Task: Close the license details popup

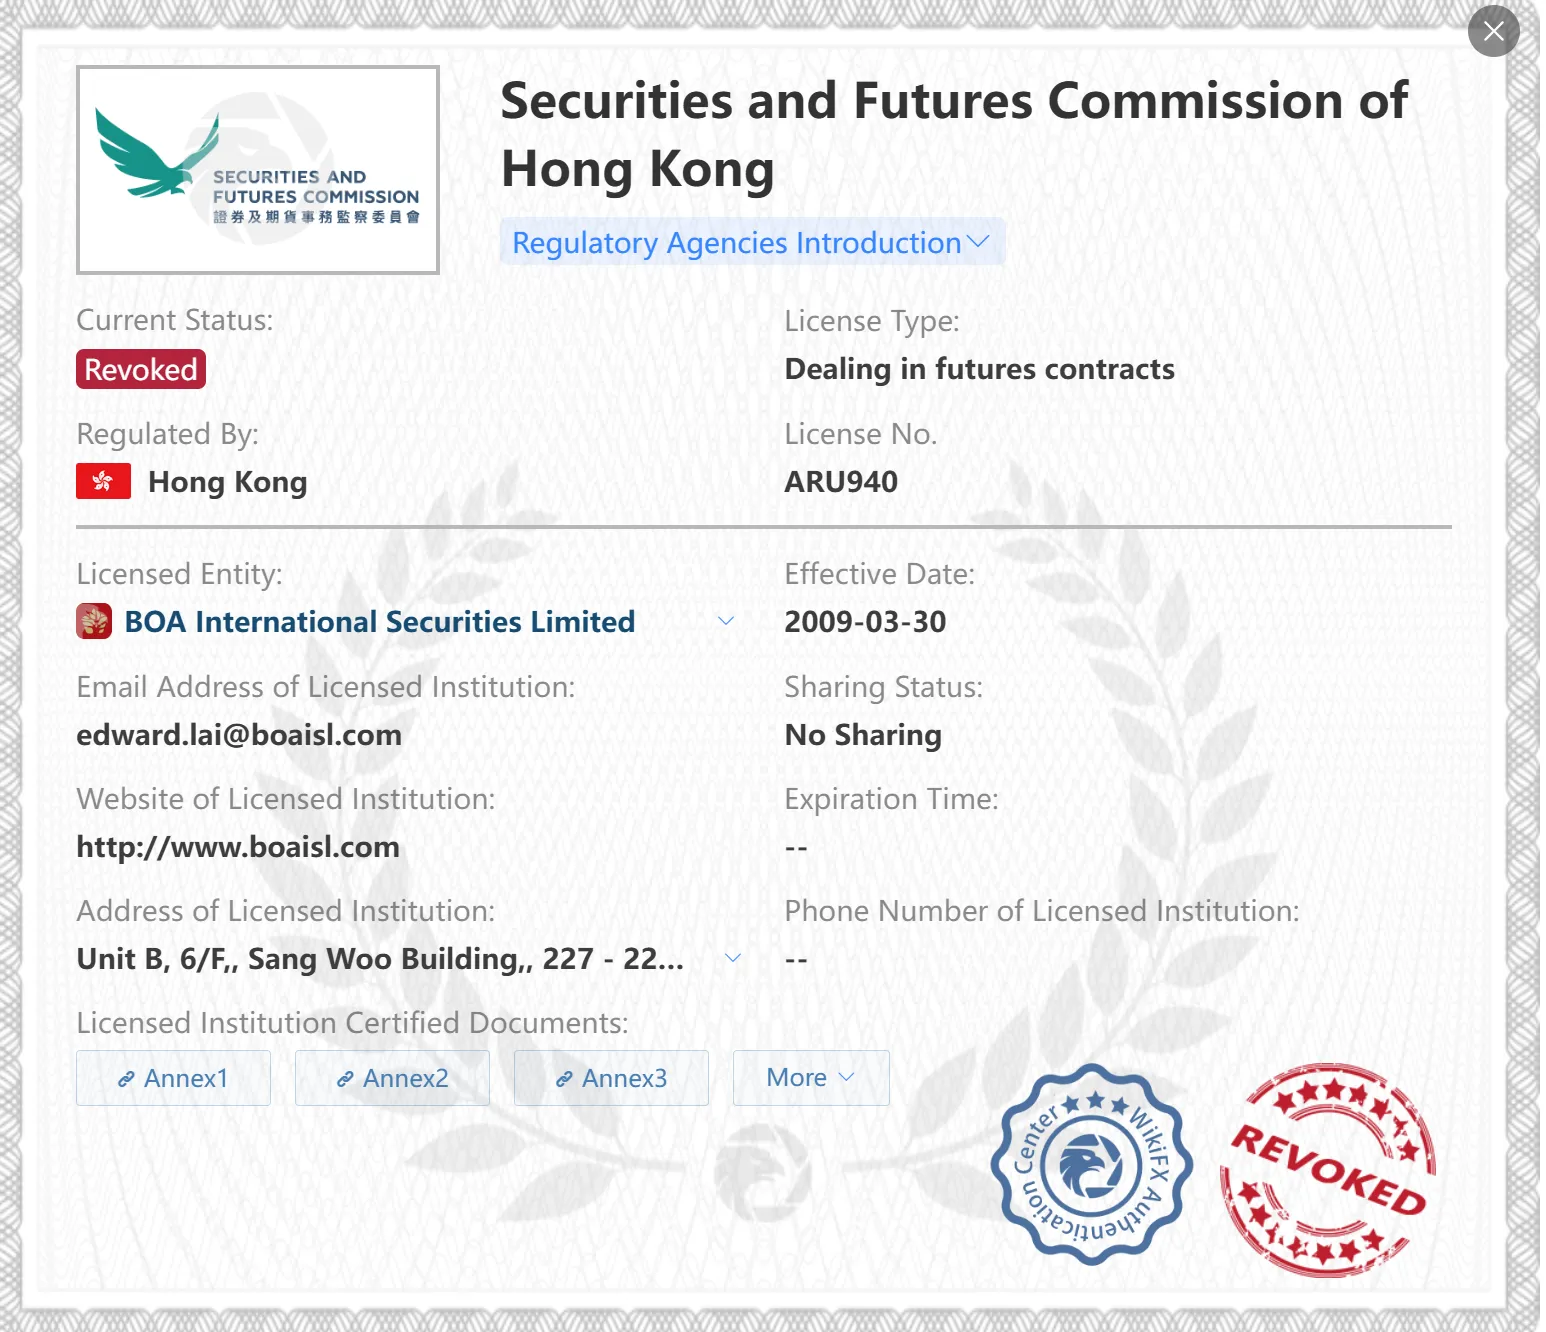Action: [1493, 31]
